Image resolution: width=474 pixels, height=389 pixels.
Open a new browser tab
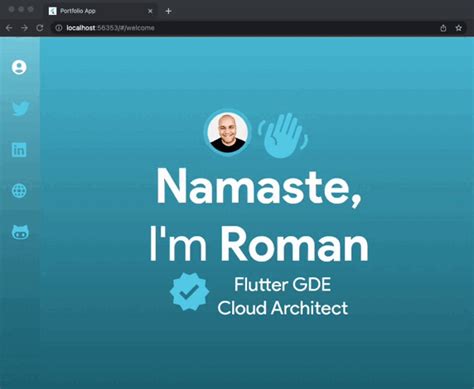168,11
